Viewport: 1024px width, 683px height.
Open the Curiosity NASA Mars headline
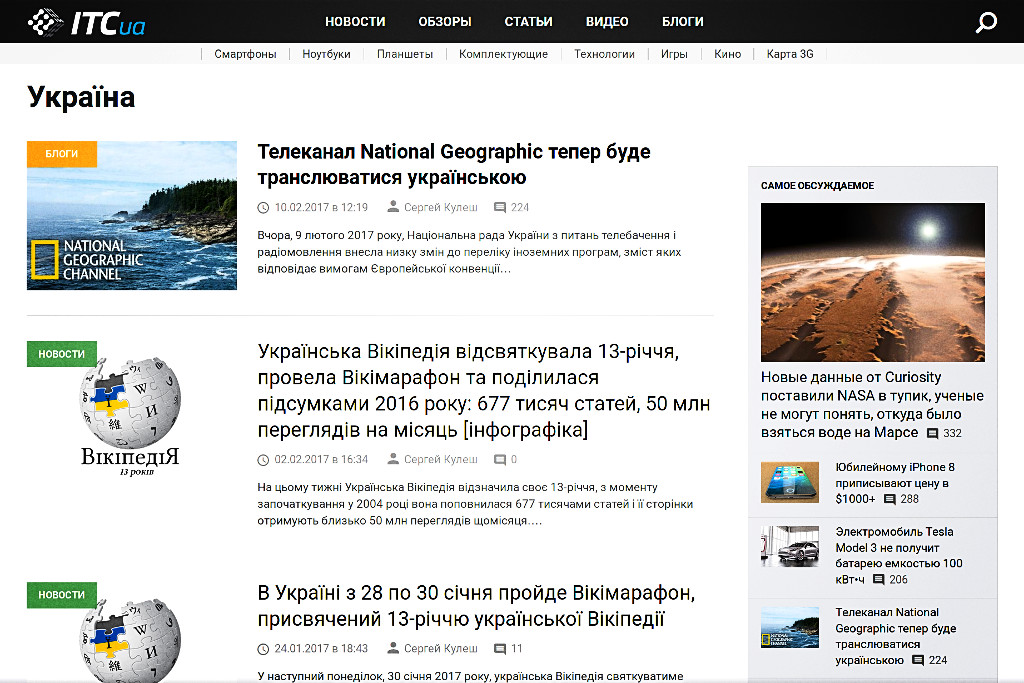coord(872,405)
